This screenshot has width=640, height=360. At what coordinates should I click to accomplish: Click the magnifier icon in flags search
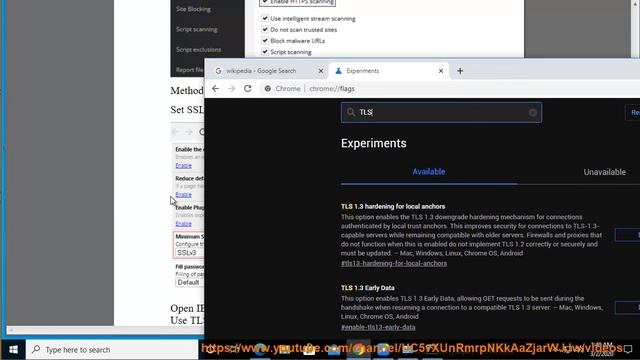[351, 112]
